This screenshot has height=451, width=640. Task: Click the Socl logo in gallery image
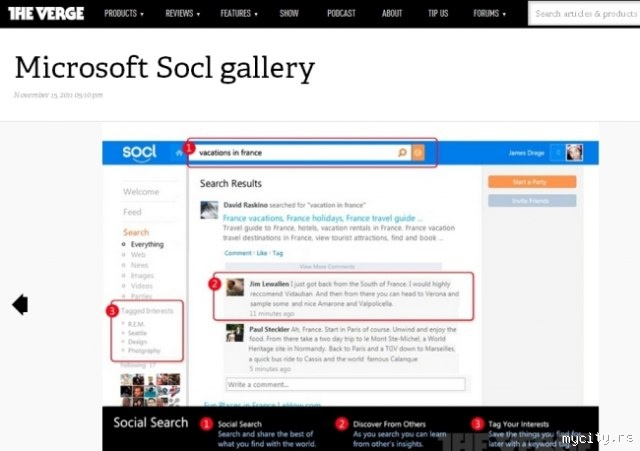click(139, 153)
